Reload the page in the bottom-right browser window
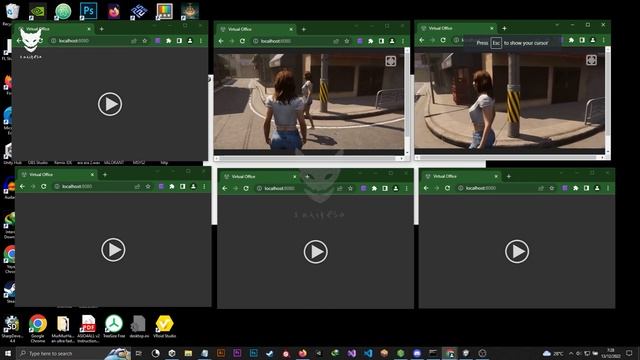Viewport: 640px width, 360px height. [x=447, y=188]
